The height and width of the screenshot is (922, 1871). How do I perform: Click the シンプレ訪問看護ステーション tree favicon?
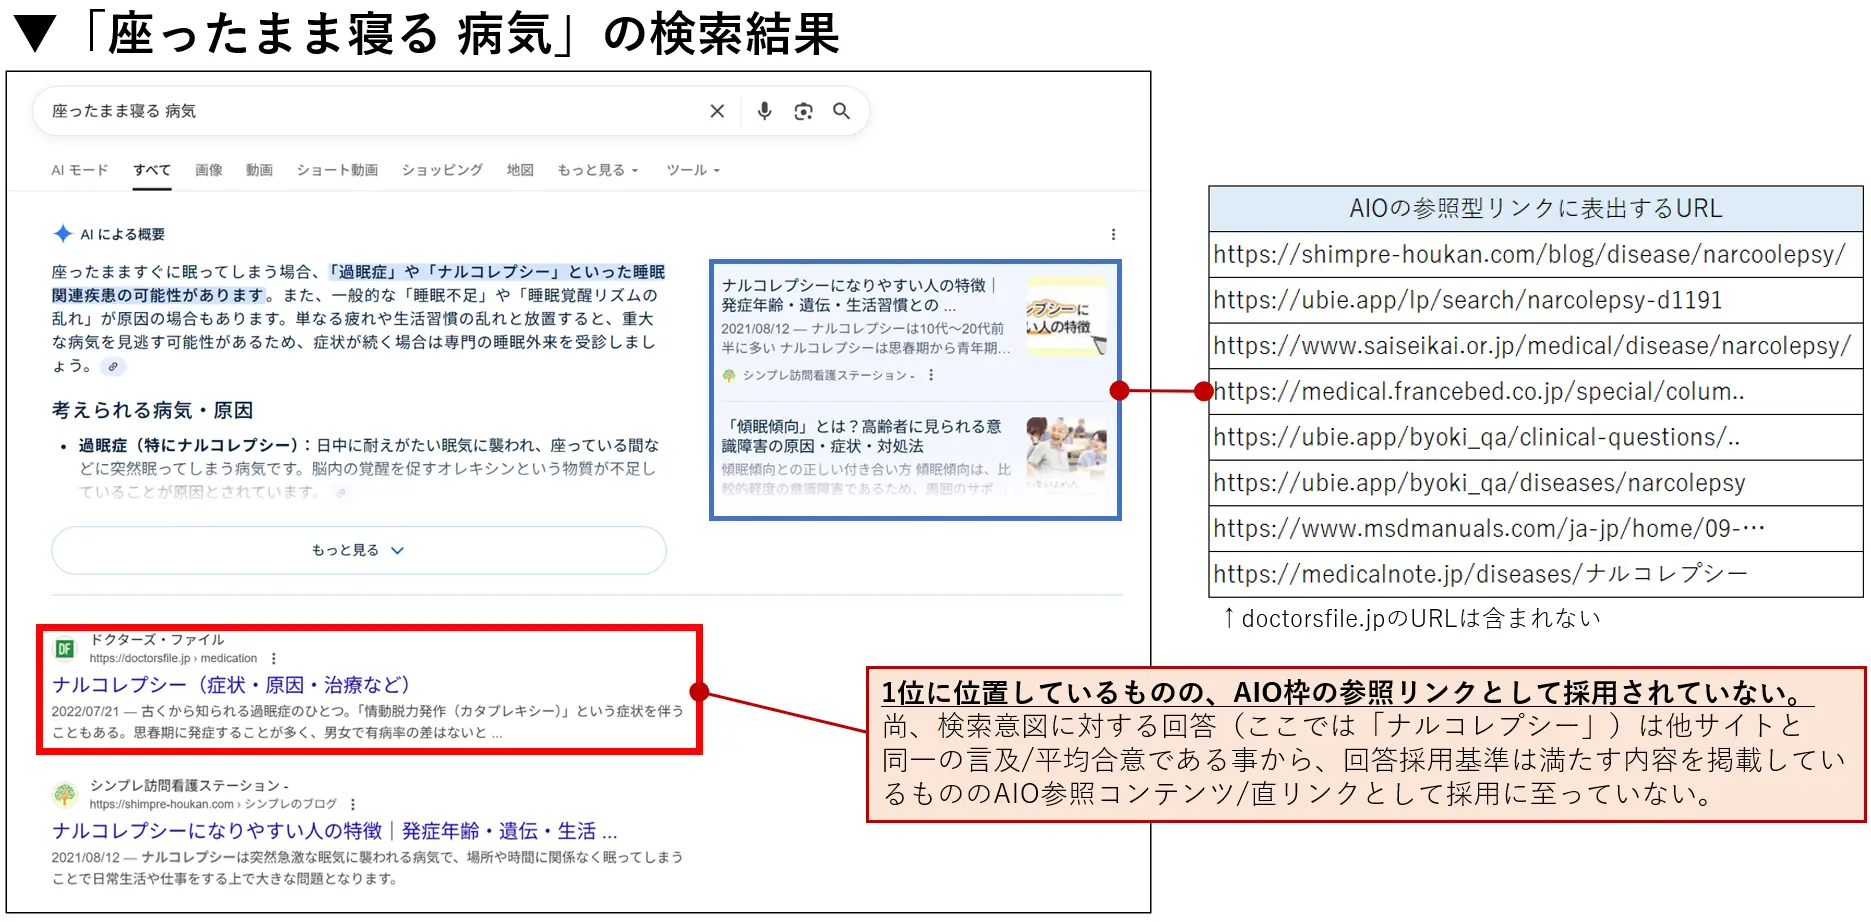[x=65, y=795]
